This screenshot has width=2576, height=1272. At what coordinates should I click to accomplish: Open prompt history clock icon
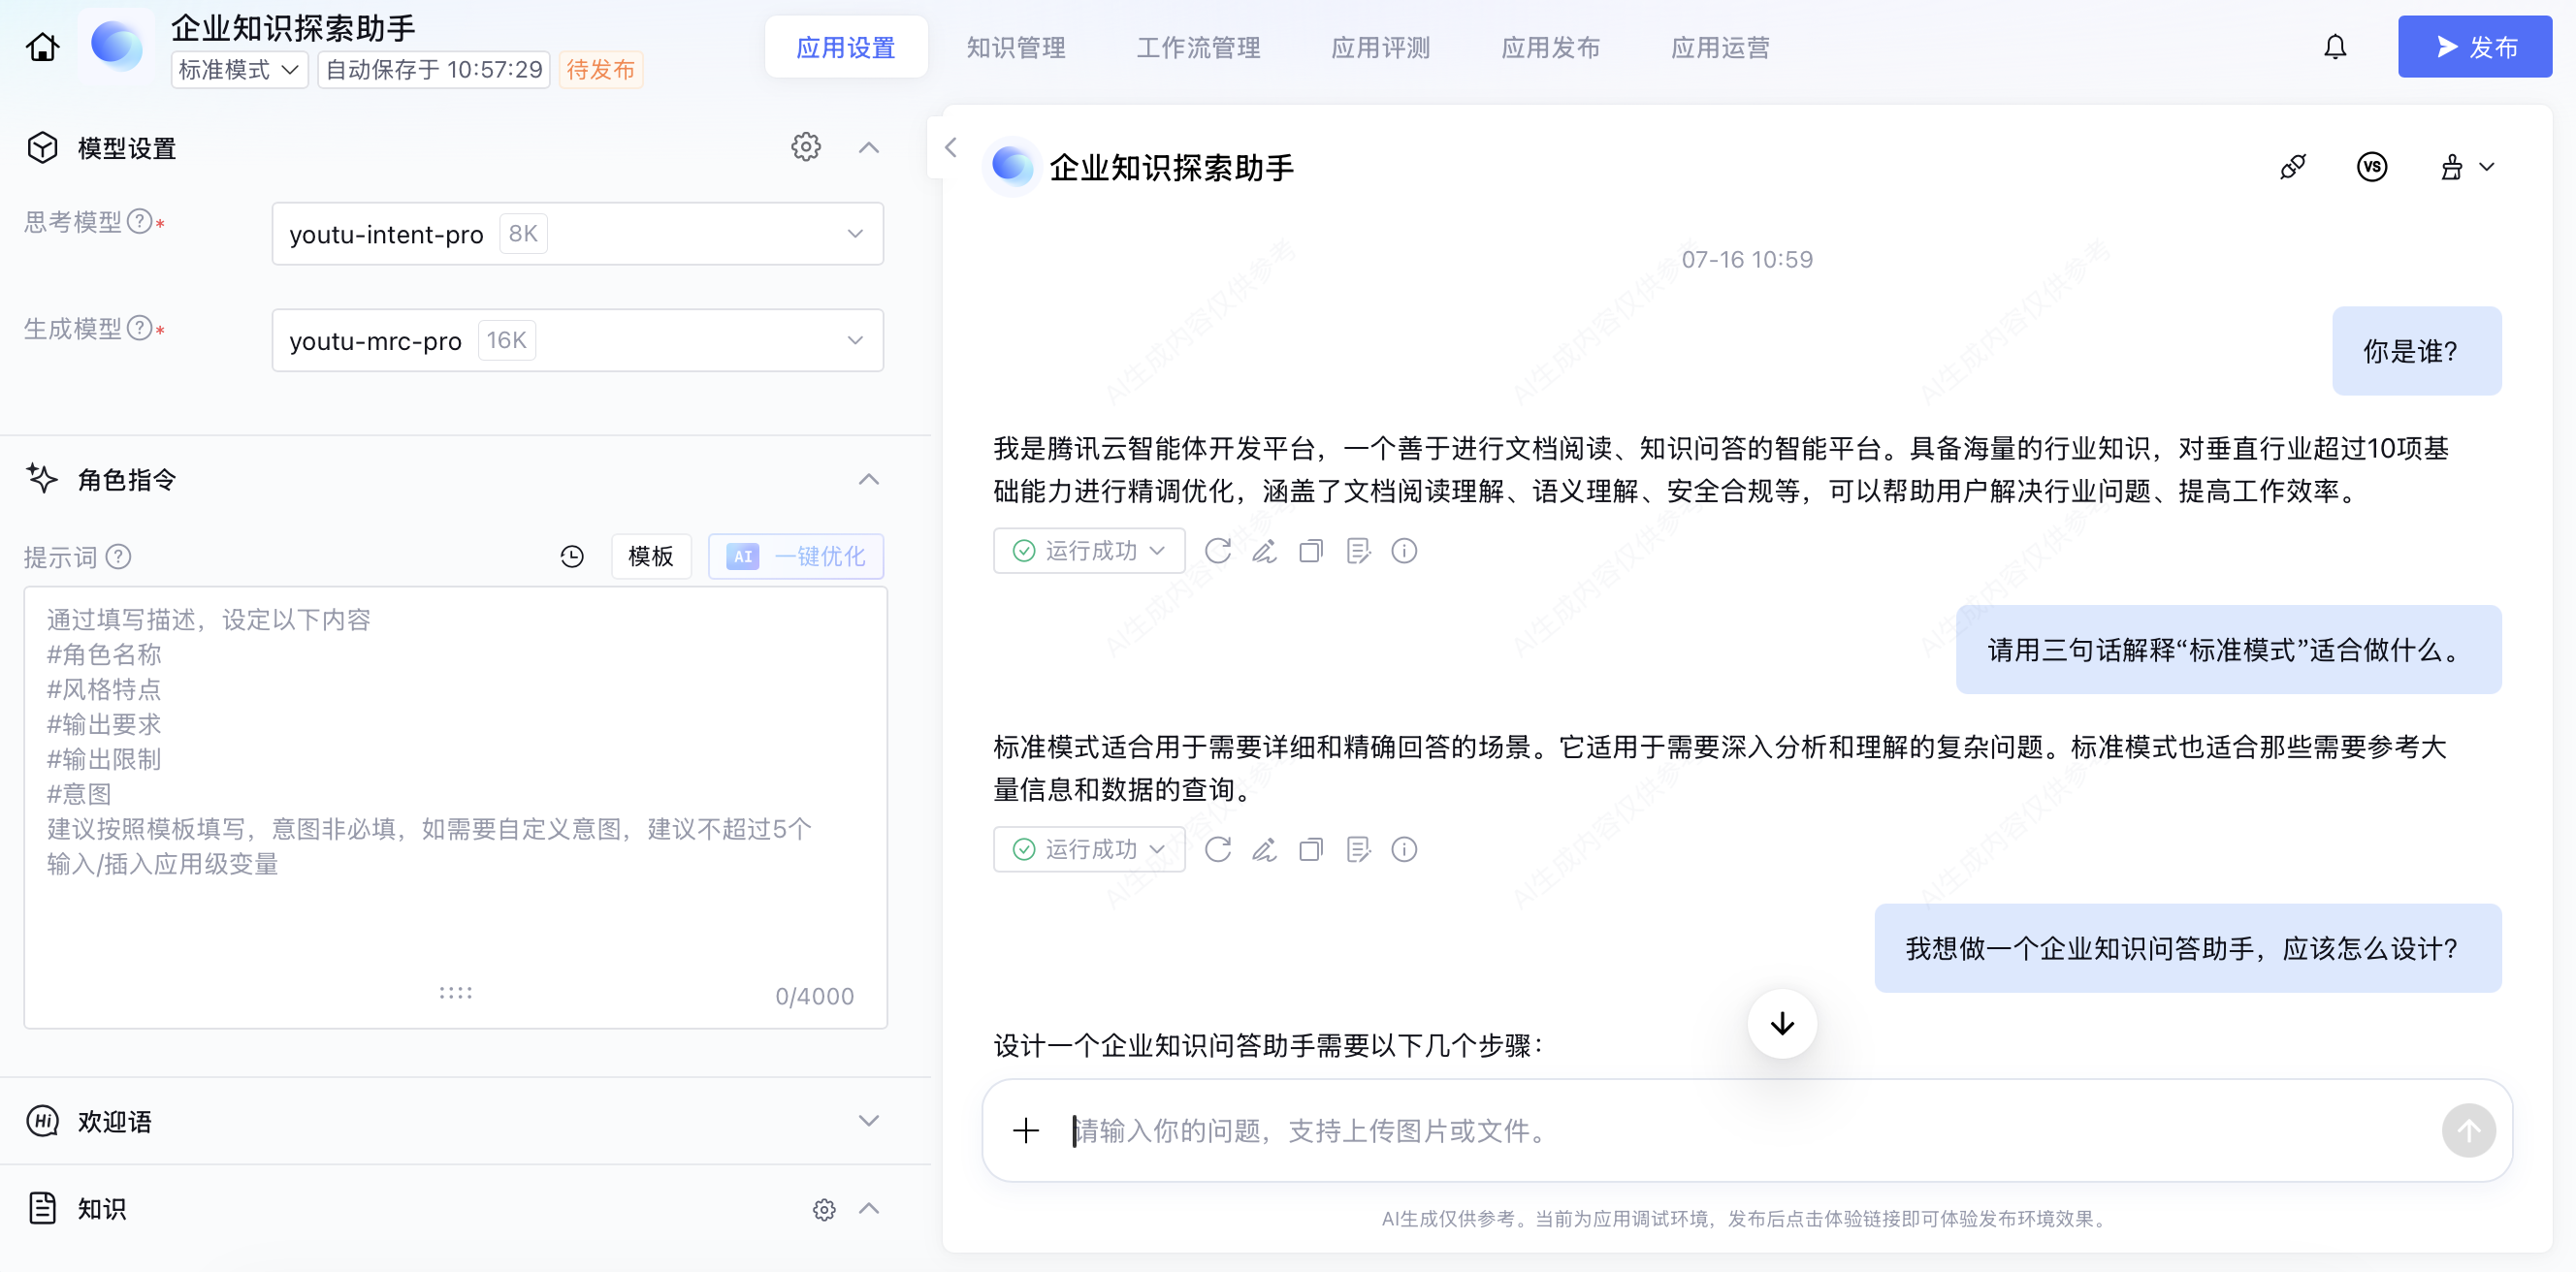point(572,556)
